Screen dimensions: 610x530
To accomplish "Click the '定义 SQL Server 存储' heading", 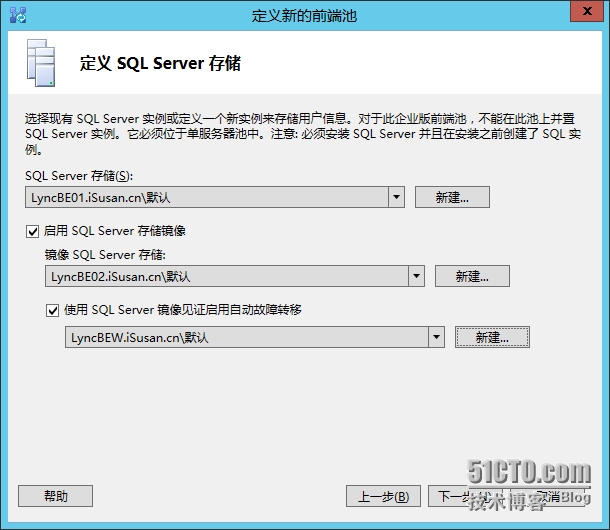I will pos(160,63).
